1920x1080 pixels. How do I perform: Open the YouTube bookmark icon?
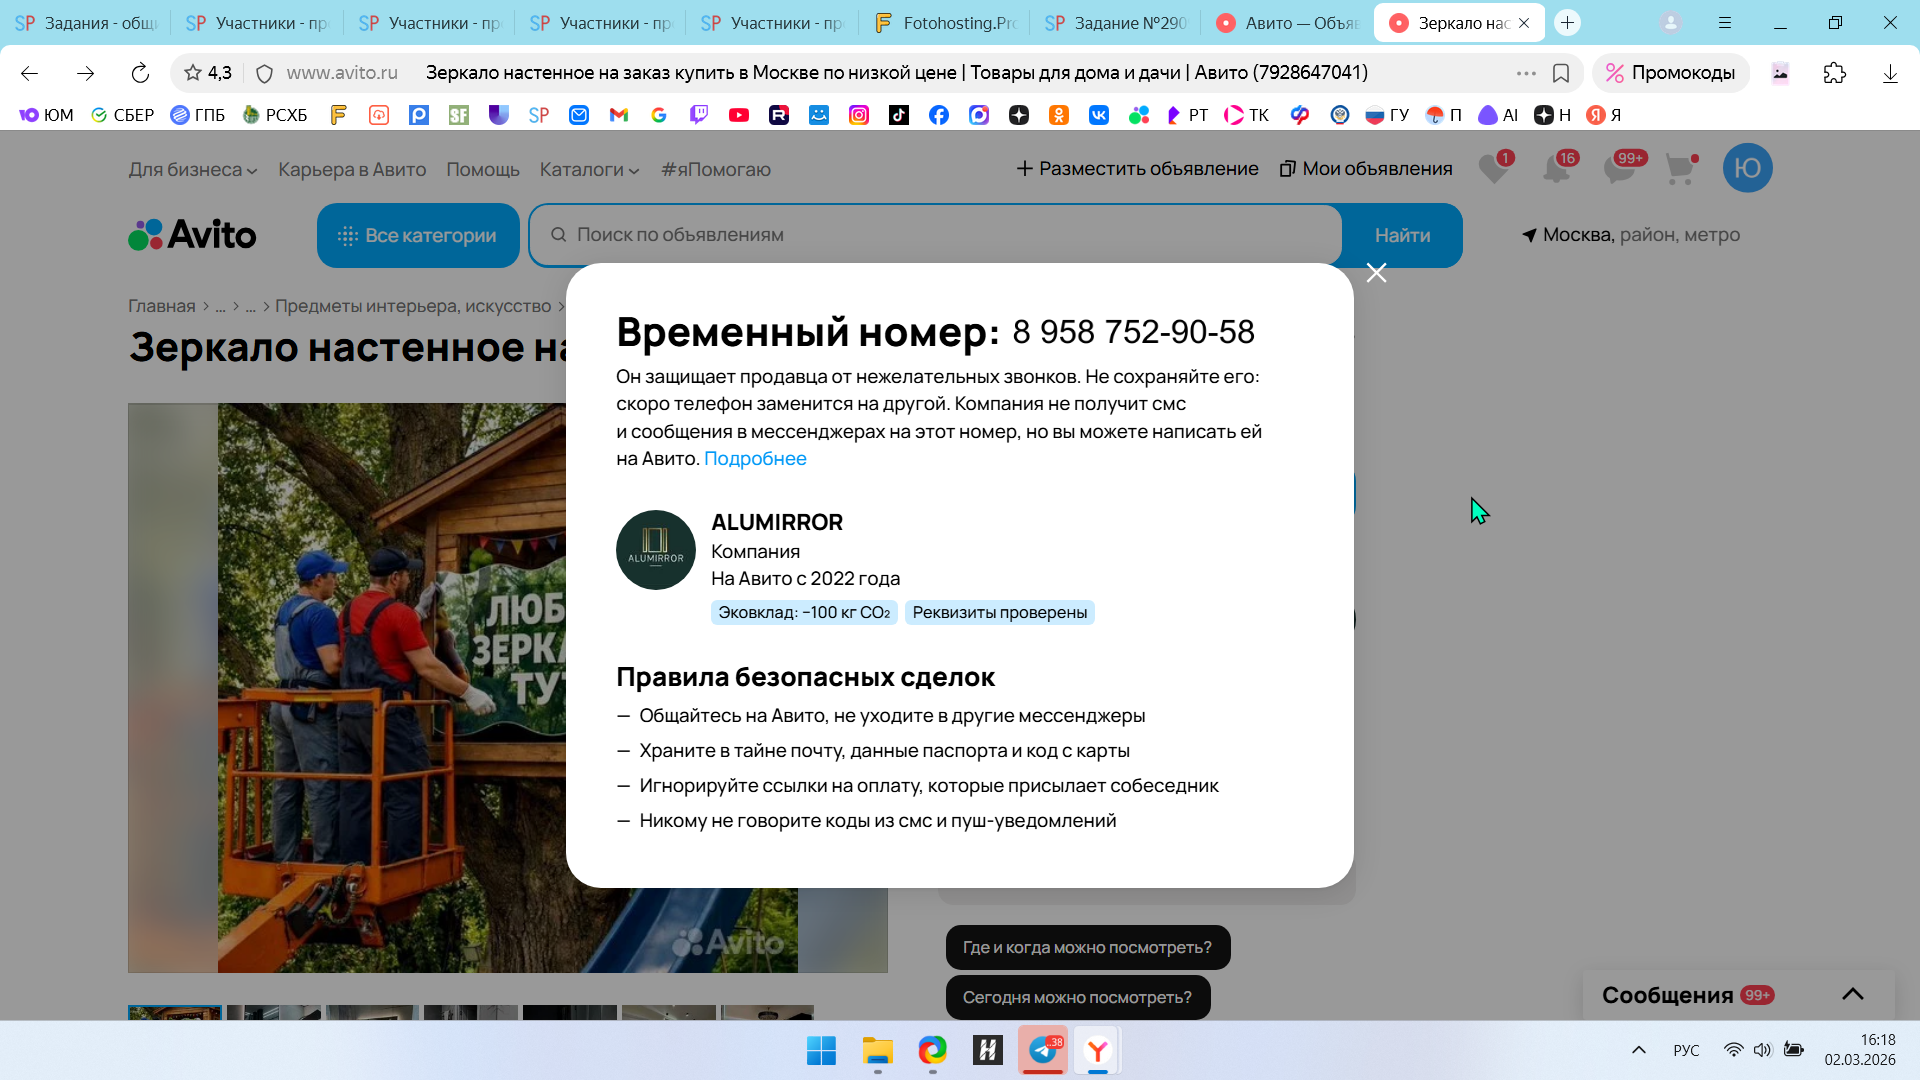(x=739, y=115)
